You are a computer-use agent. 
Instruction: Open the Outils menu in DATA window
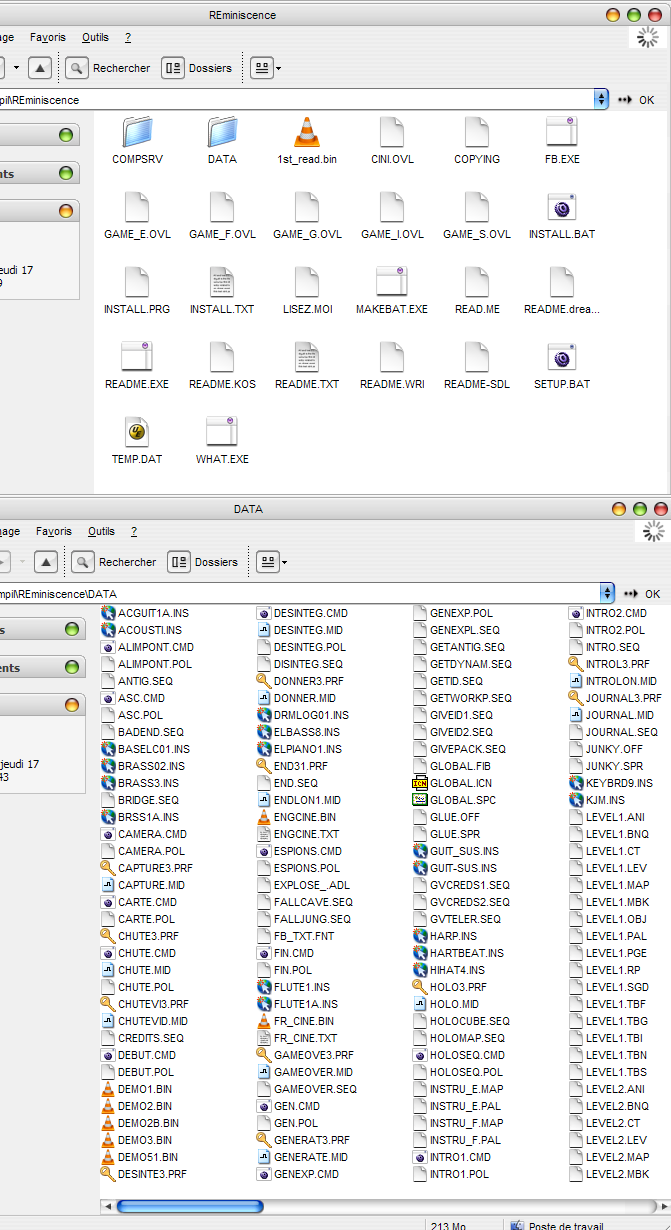(101, 531)
